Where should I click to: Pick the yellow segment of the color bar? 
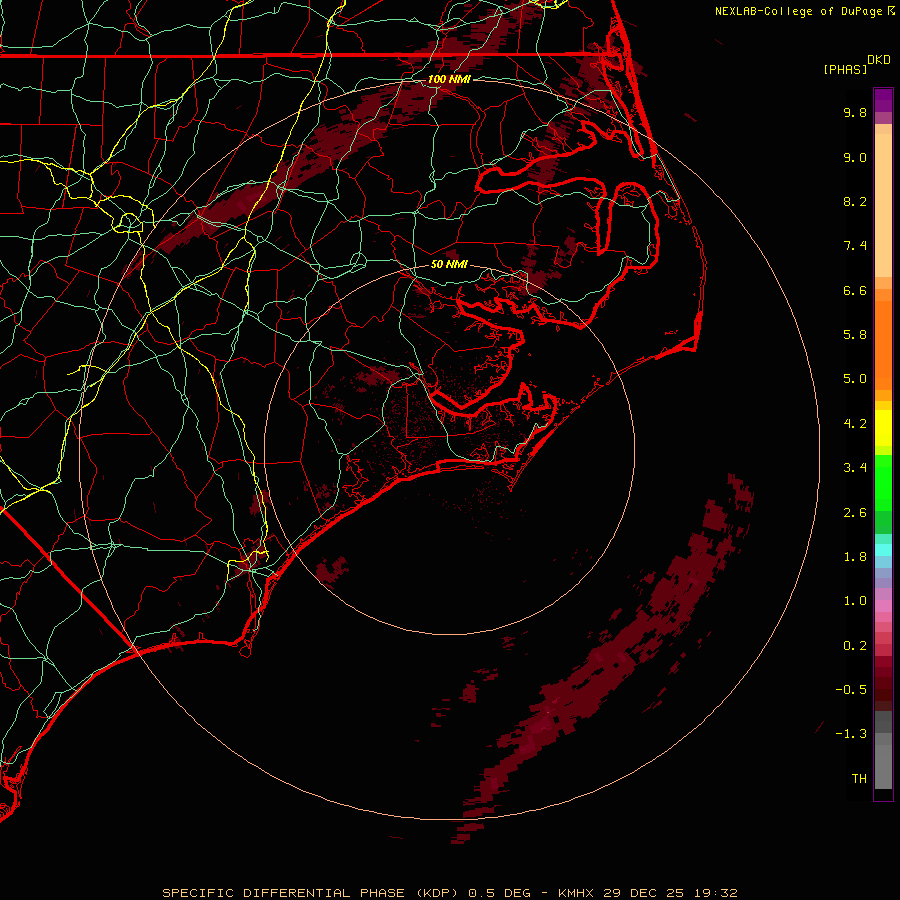tap(883, 428)
